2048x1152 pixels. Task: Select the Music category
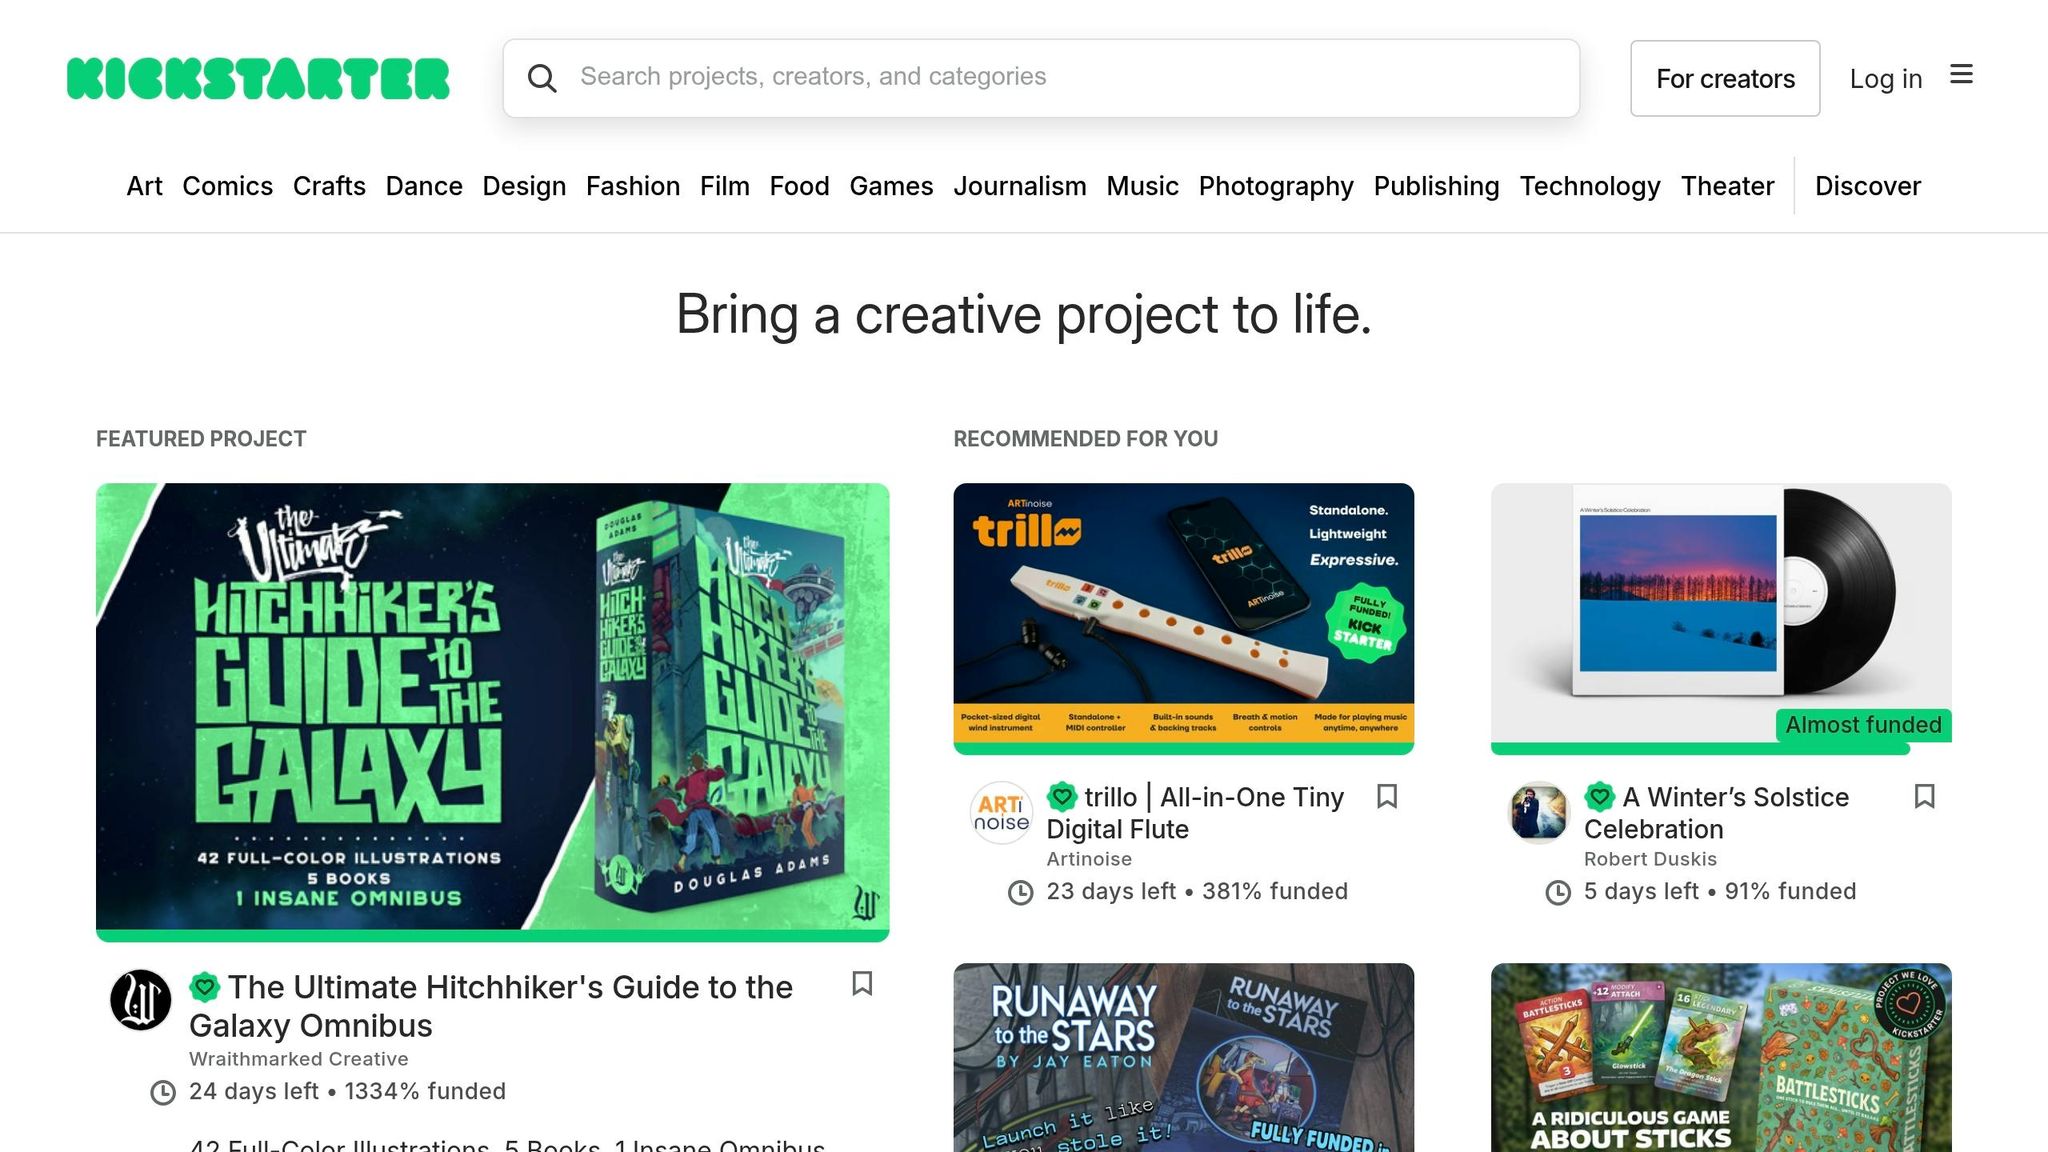pyautogui.click(x=1142, y=186)
